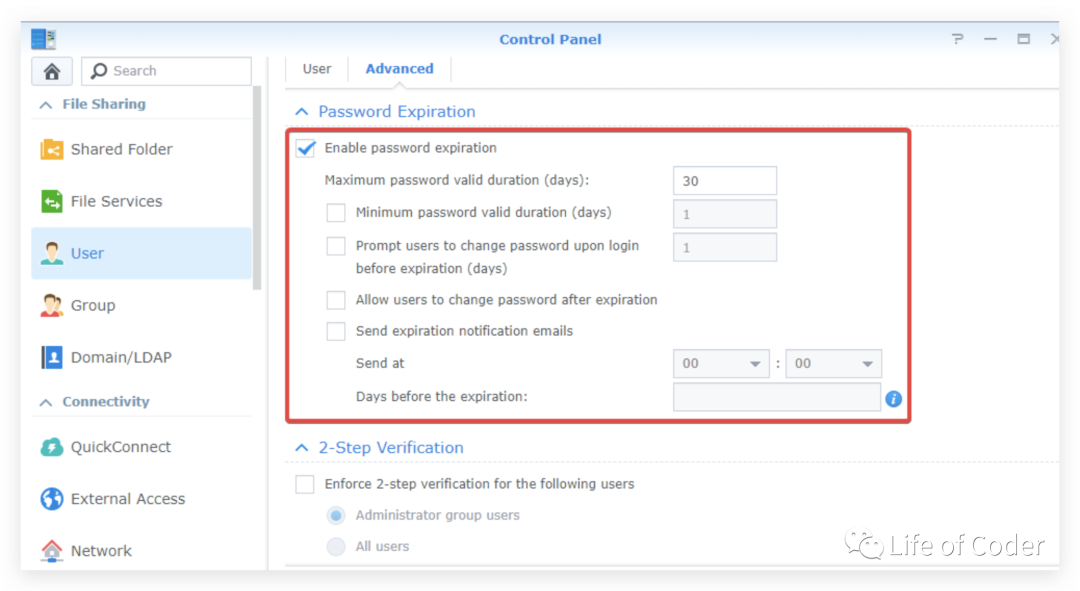Collapse the Password Expiration section
The width and height of the screenshot is (1080, 591).
click(x=302, y=112)
